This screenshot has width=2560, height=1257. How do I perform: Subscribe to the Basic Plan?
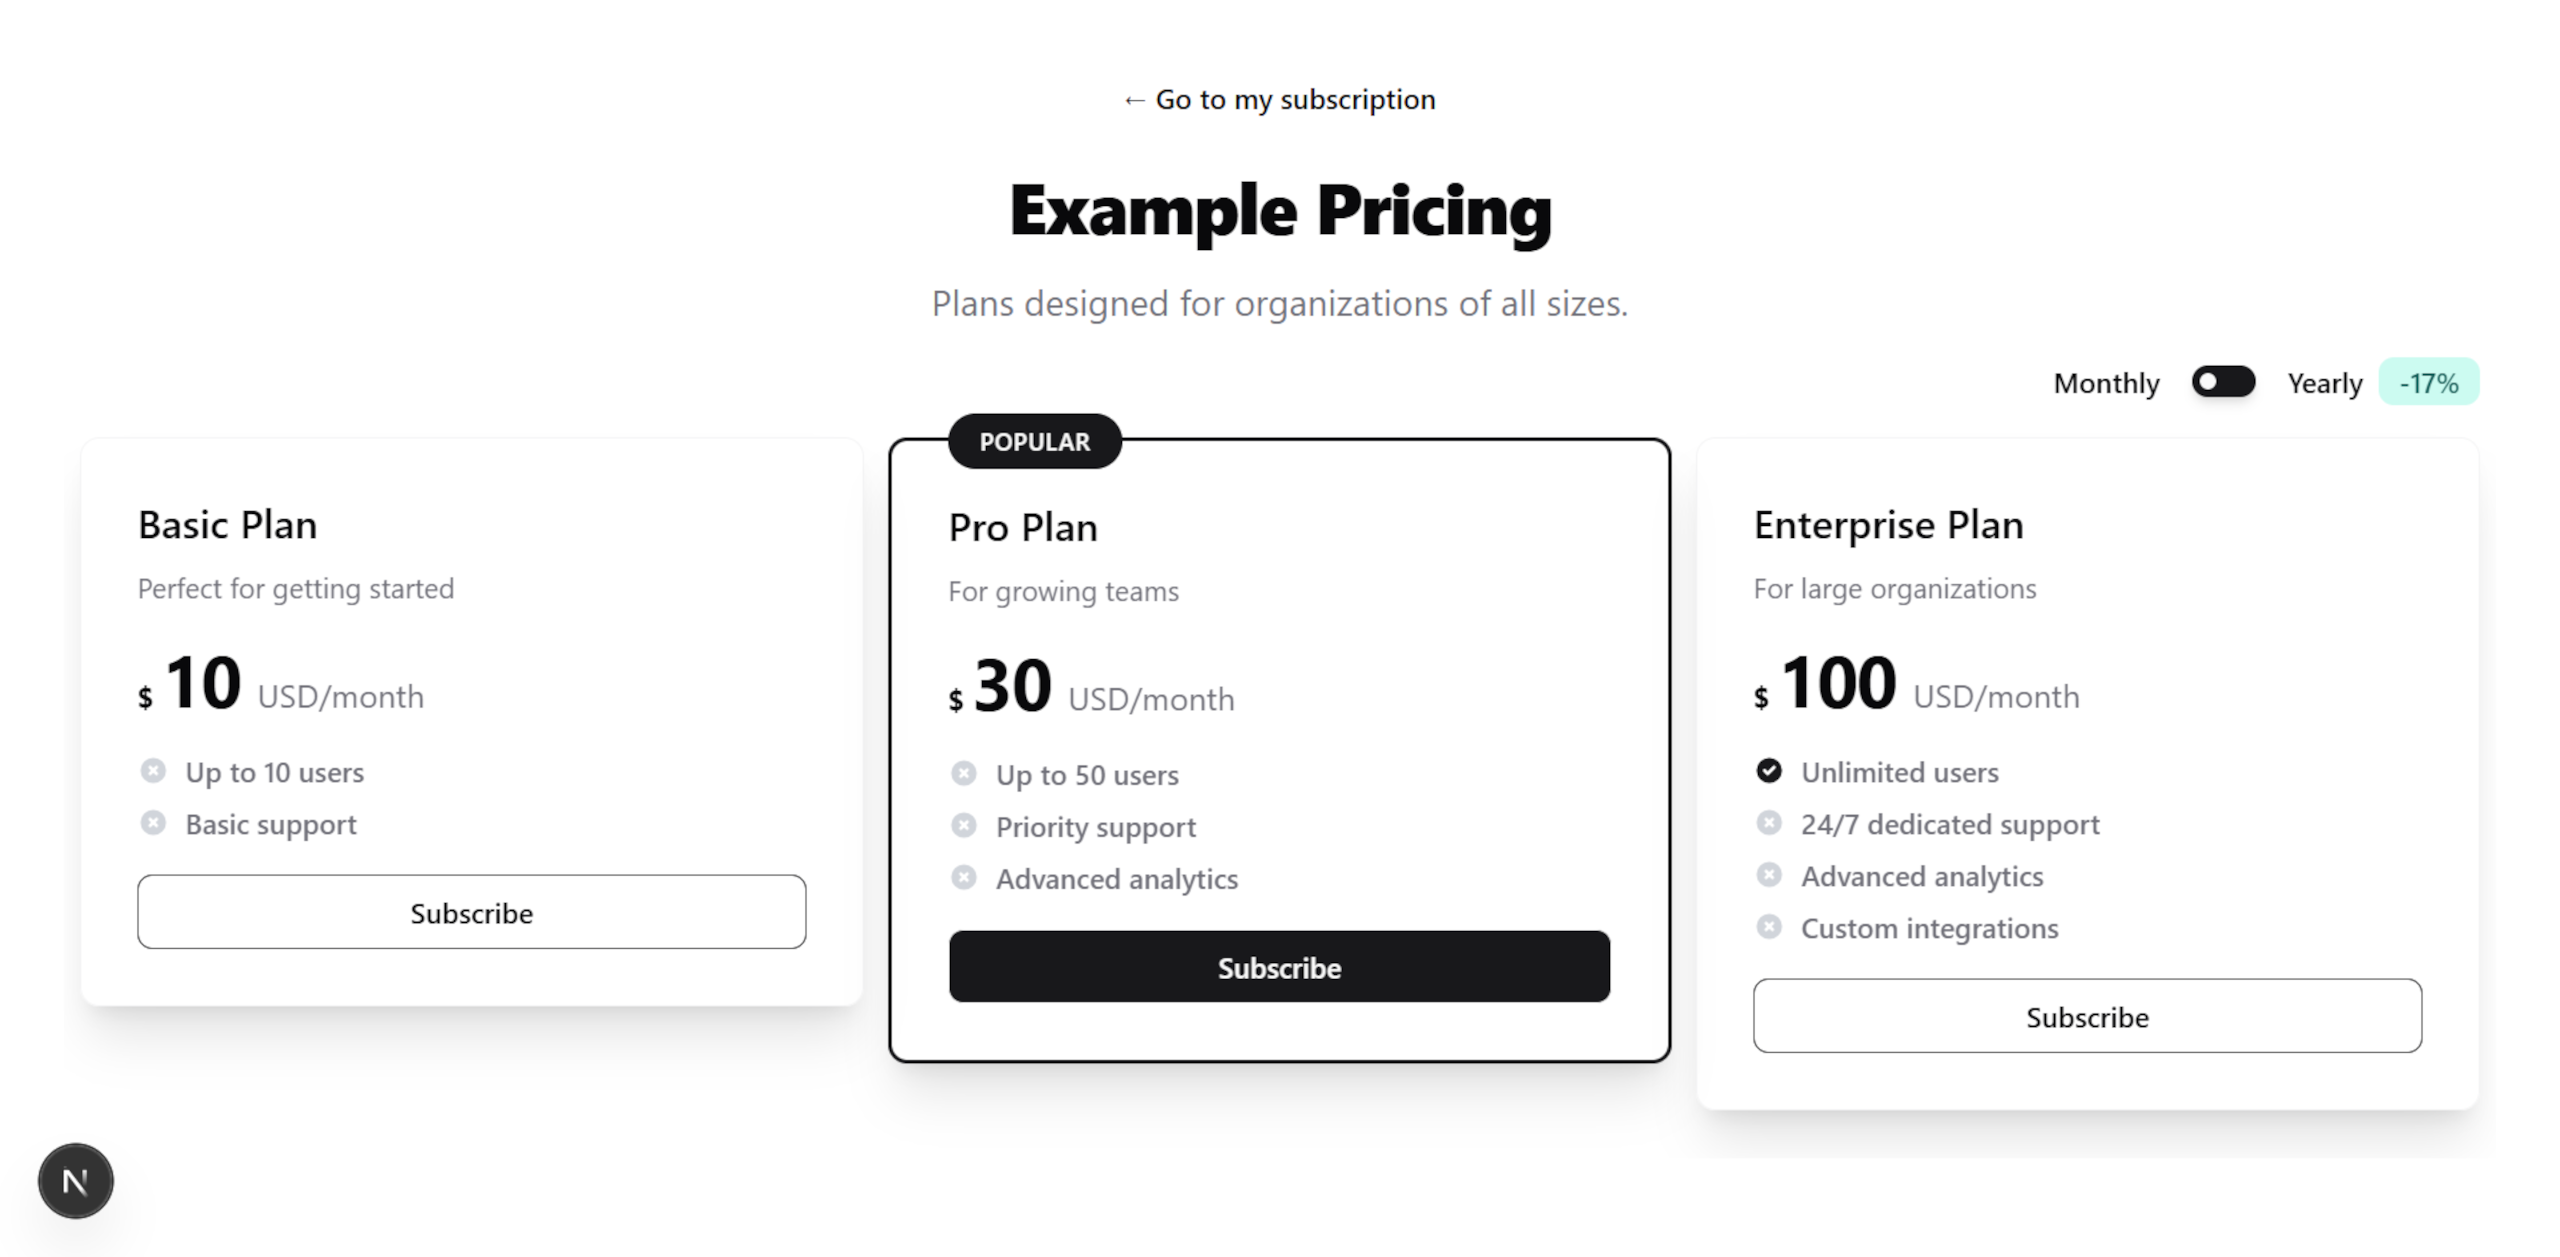coord(471,912)
